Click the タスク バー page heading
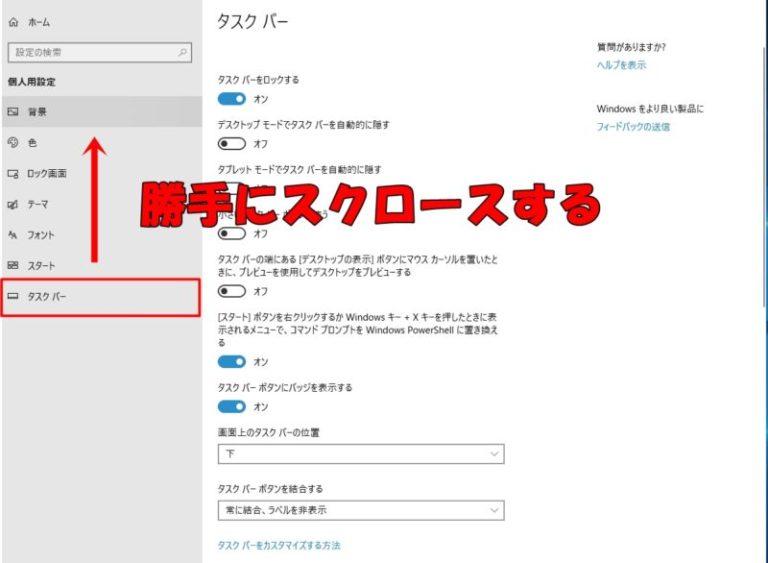 pos(252,21)
